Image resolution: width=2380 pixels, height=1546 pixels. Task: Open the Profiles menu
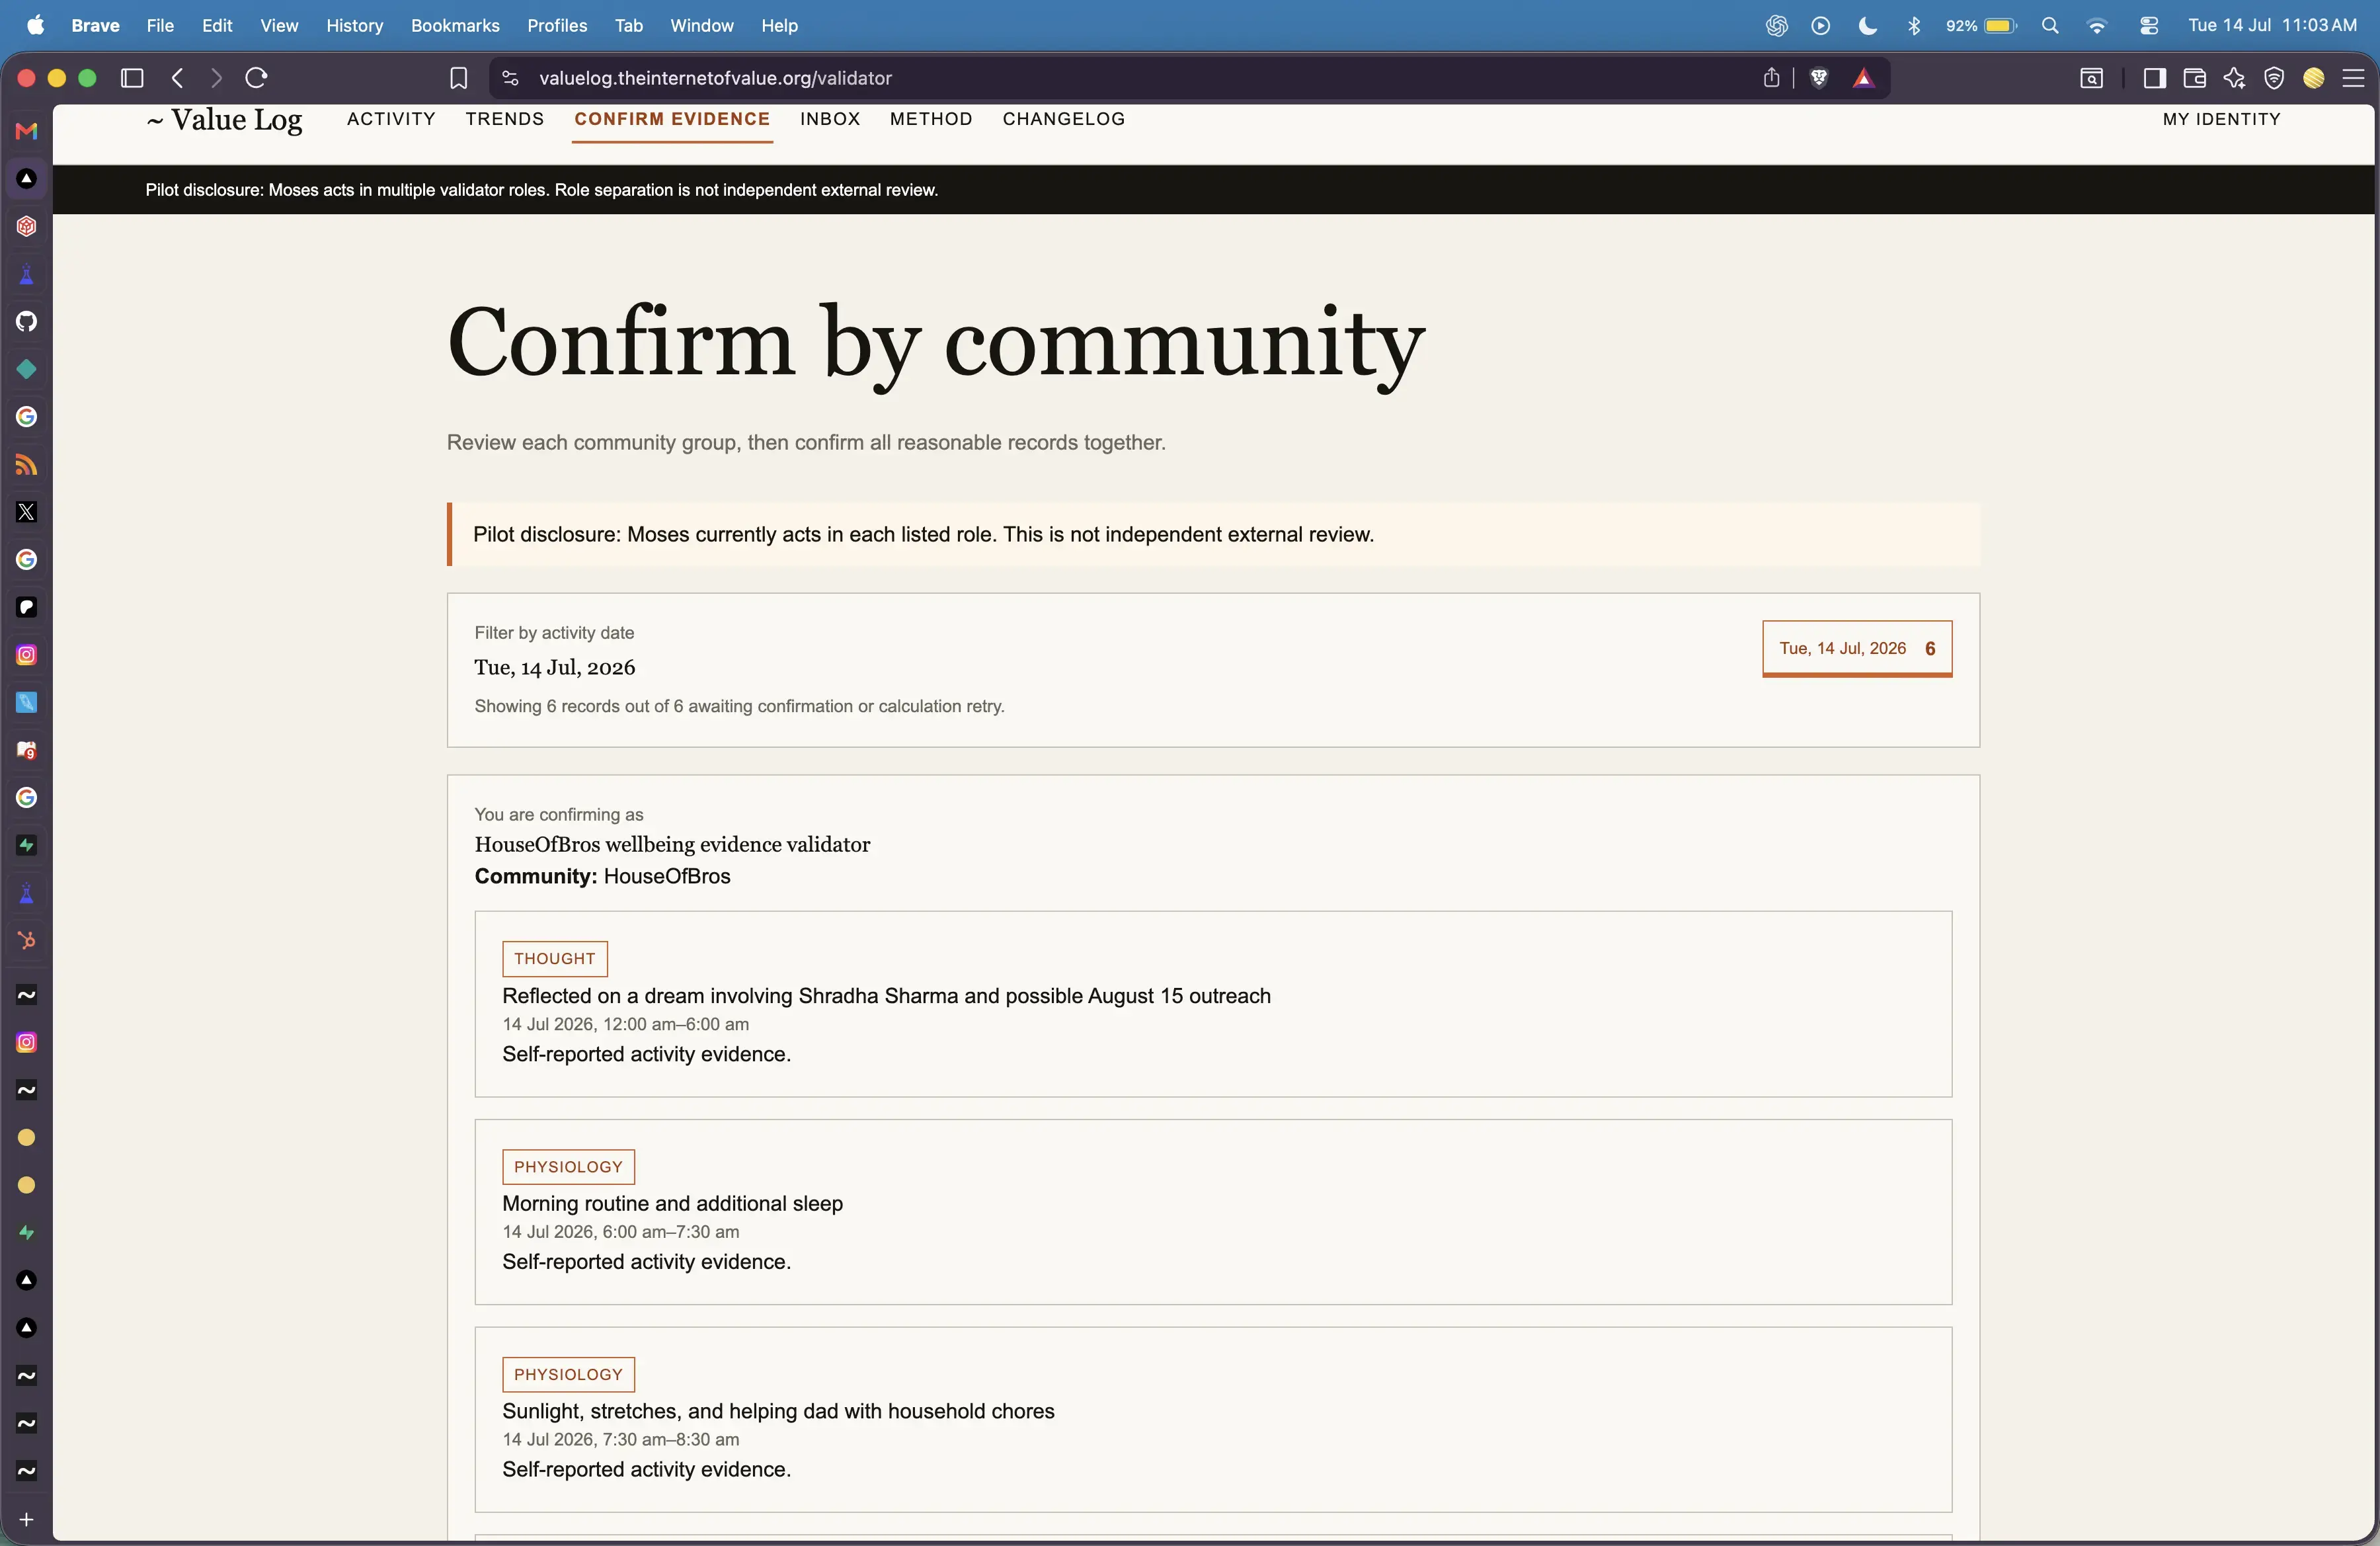point(557,26)
